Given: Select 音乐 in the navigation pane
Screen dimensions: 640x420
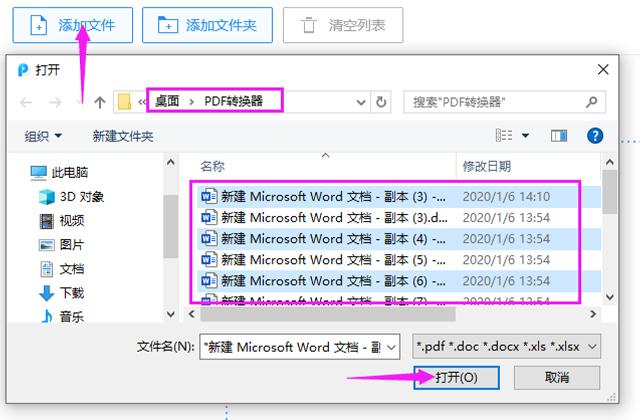Looking at the screenshot, I should (62, 316).
